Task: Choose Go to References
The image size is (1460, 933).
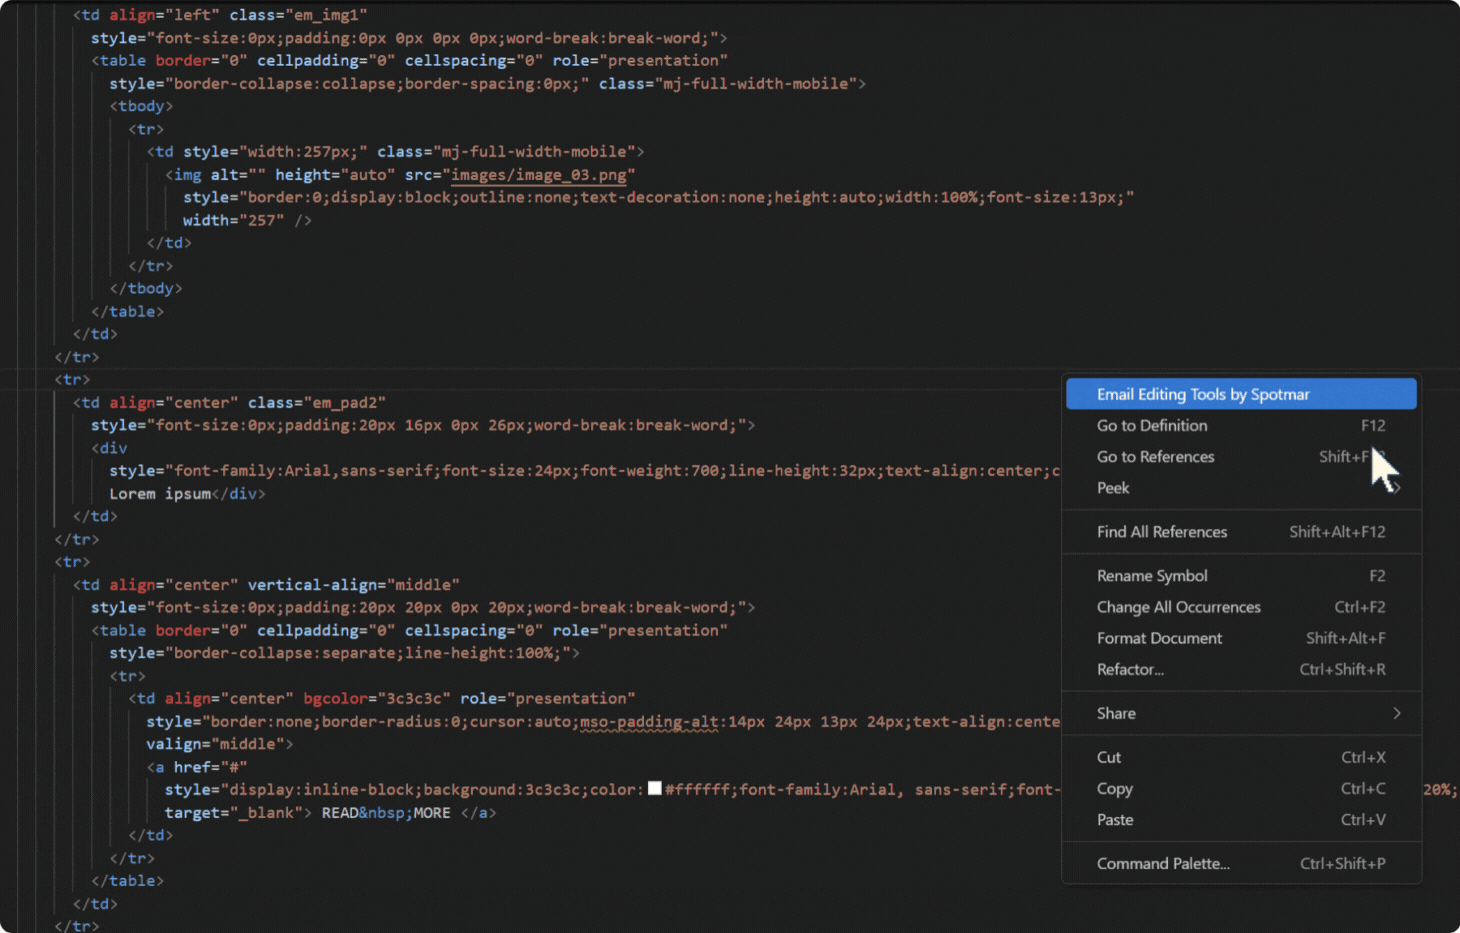Action: 1155,457
